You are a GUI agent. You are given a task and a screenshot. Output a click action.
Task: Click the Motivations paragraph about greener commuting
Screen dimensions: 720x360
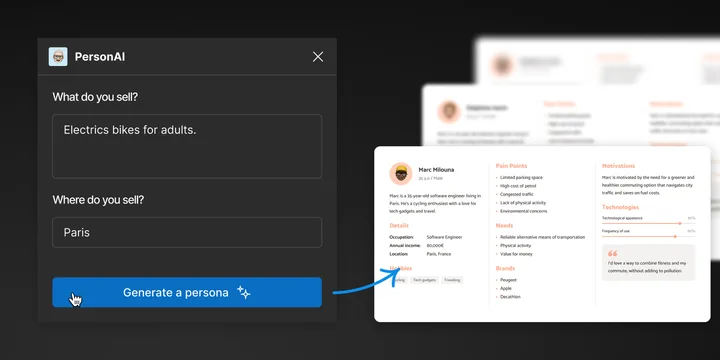click(648, 185)
